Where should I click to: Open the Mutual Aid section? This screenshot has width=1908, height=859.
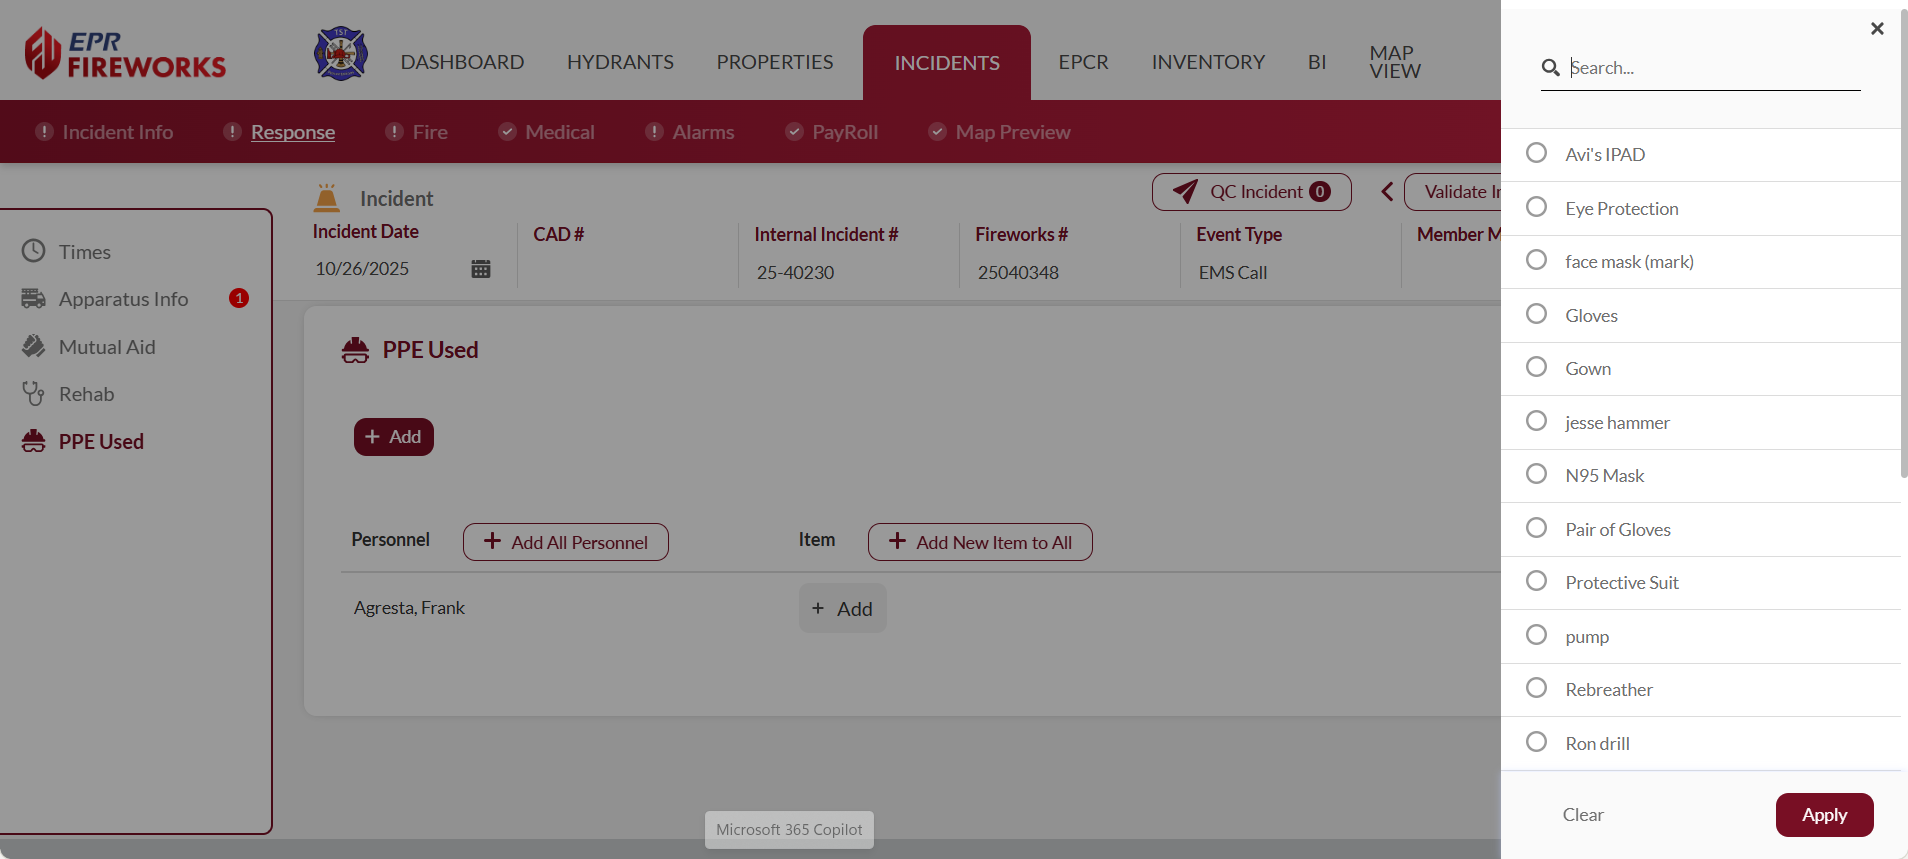pyautogui.click(x=106, y=347)
